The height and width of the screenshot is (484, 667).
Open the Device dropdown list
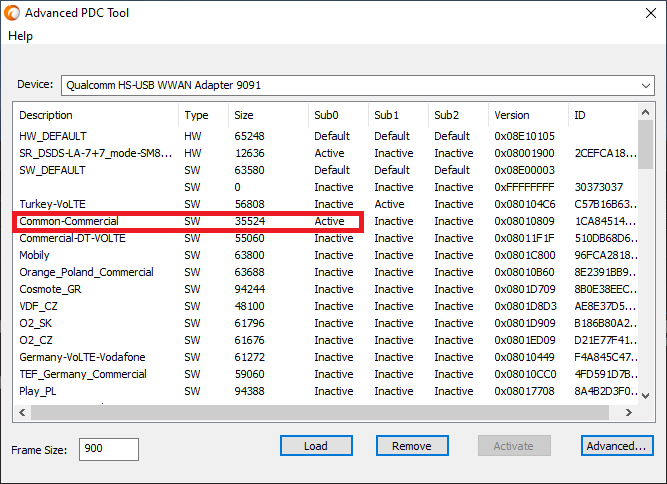tap(646, 85)
